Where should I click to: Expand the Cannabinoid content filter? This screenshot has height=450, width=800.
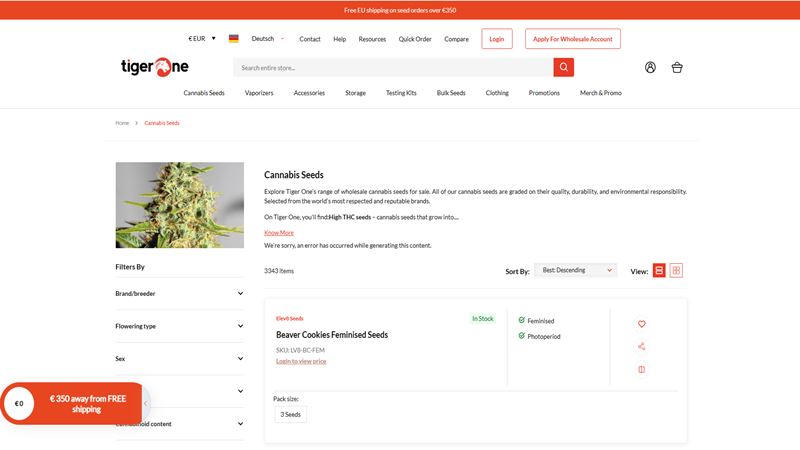(180, 424)
